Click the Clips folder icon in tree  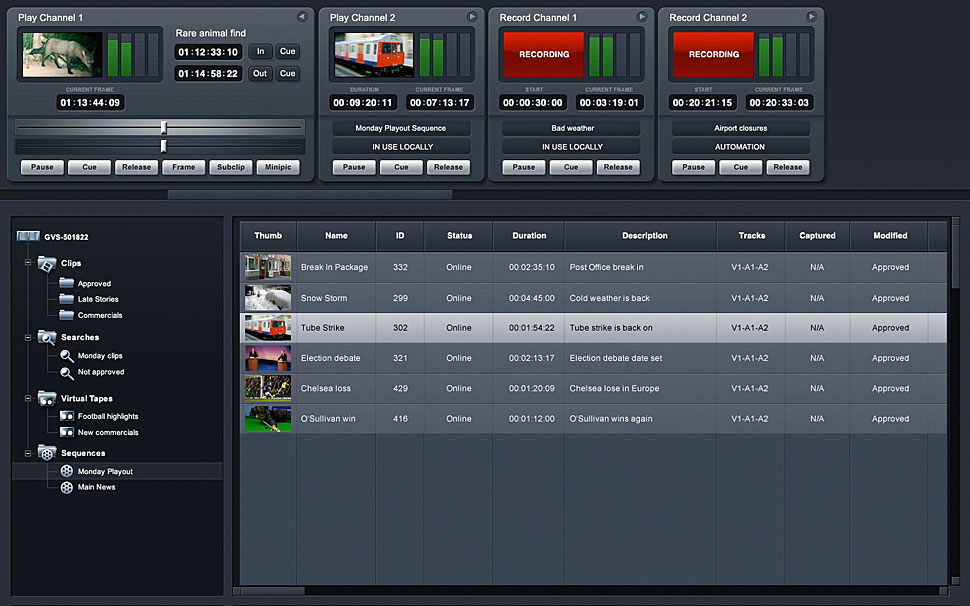46,264
